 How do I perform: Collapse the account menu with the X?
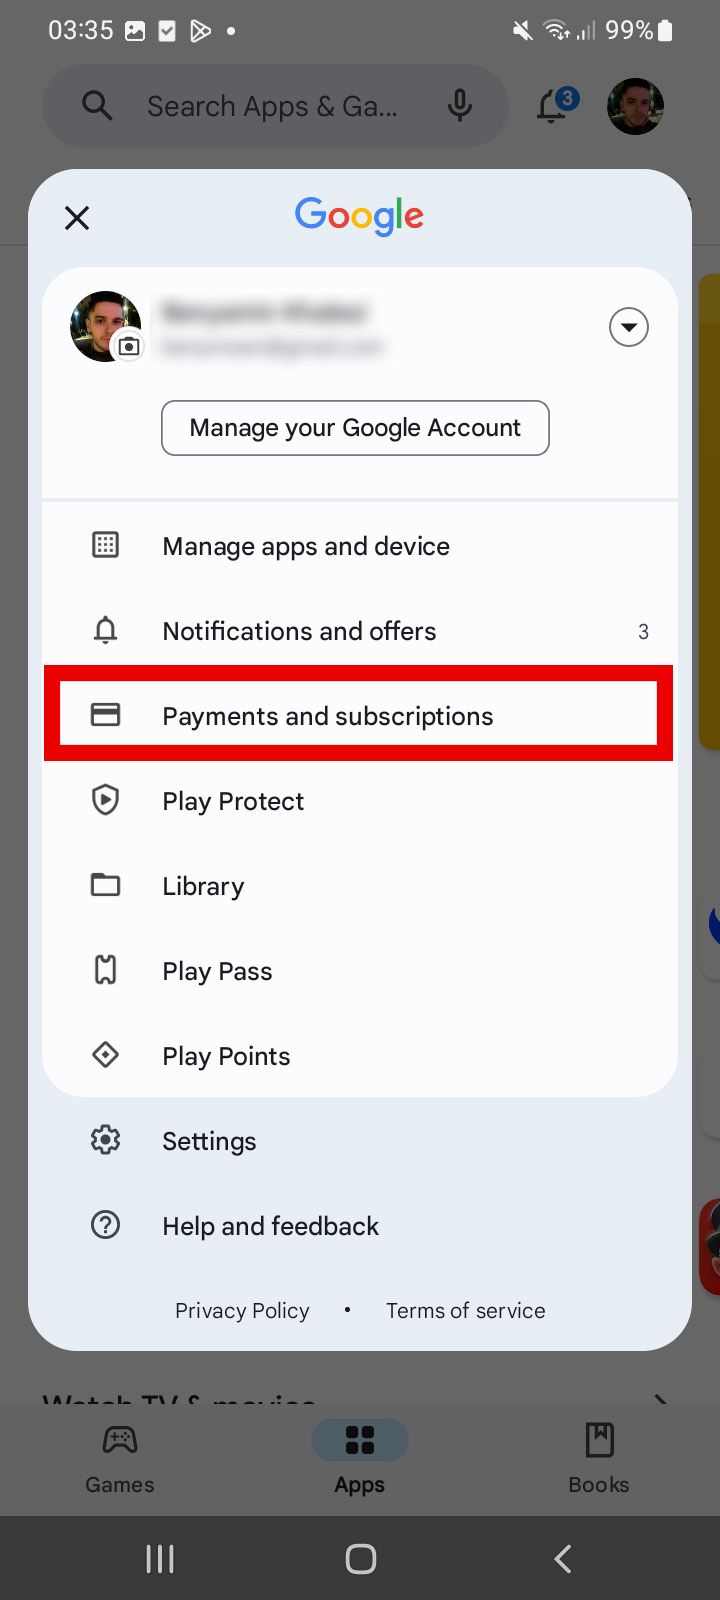[77, 218]
